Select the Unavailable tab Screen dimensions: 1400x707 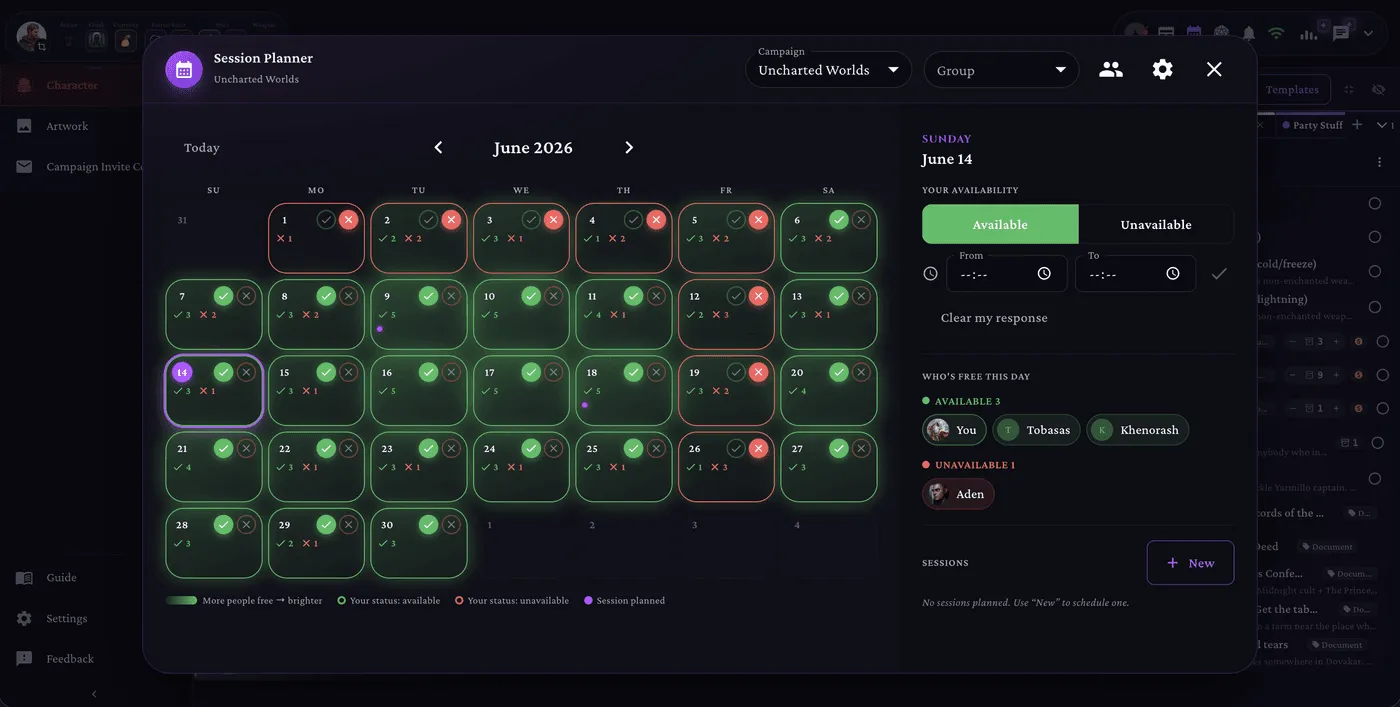coord(1156,225)
